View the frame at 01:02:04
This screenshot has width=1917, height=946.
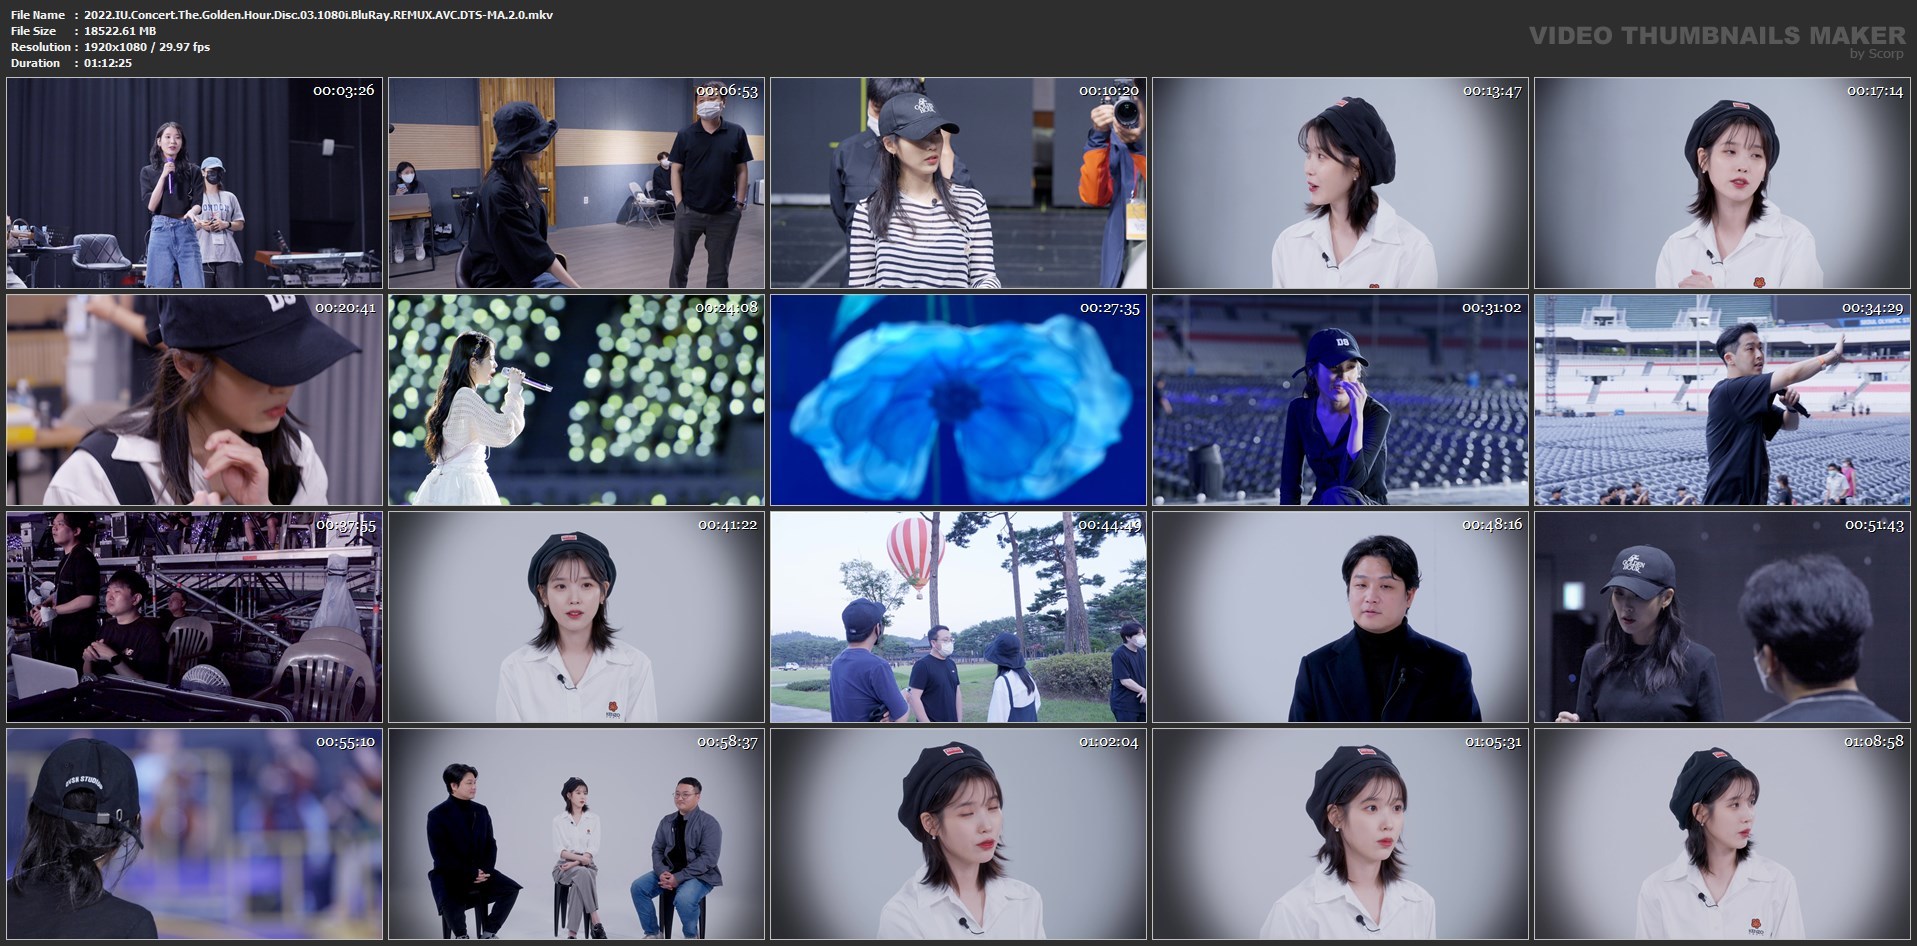tap(958, 834)
